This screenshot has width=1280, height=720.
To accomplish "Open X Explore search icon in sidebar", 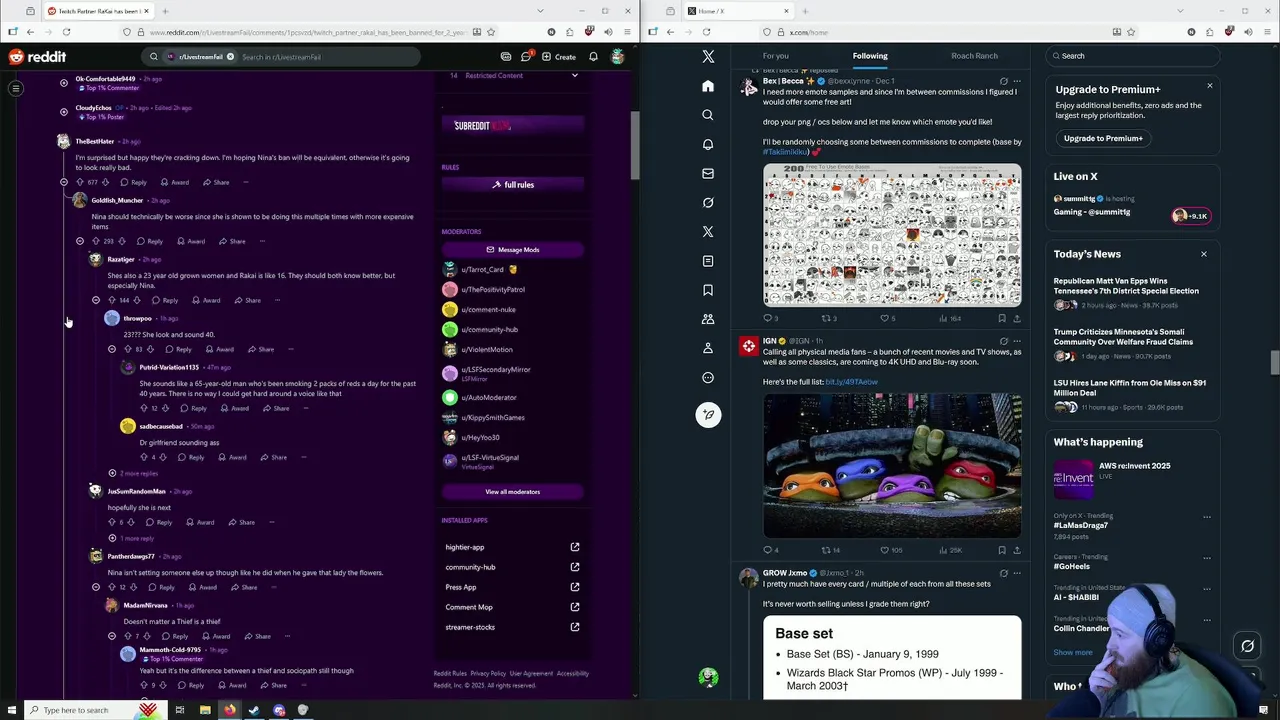I will coord(708,115).
